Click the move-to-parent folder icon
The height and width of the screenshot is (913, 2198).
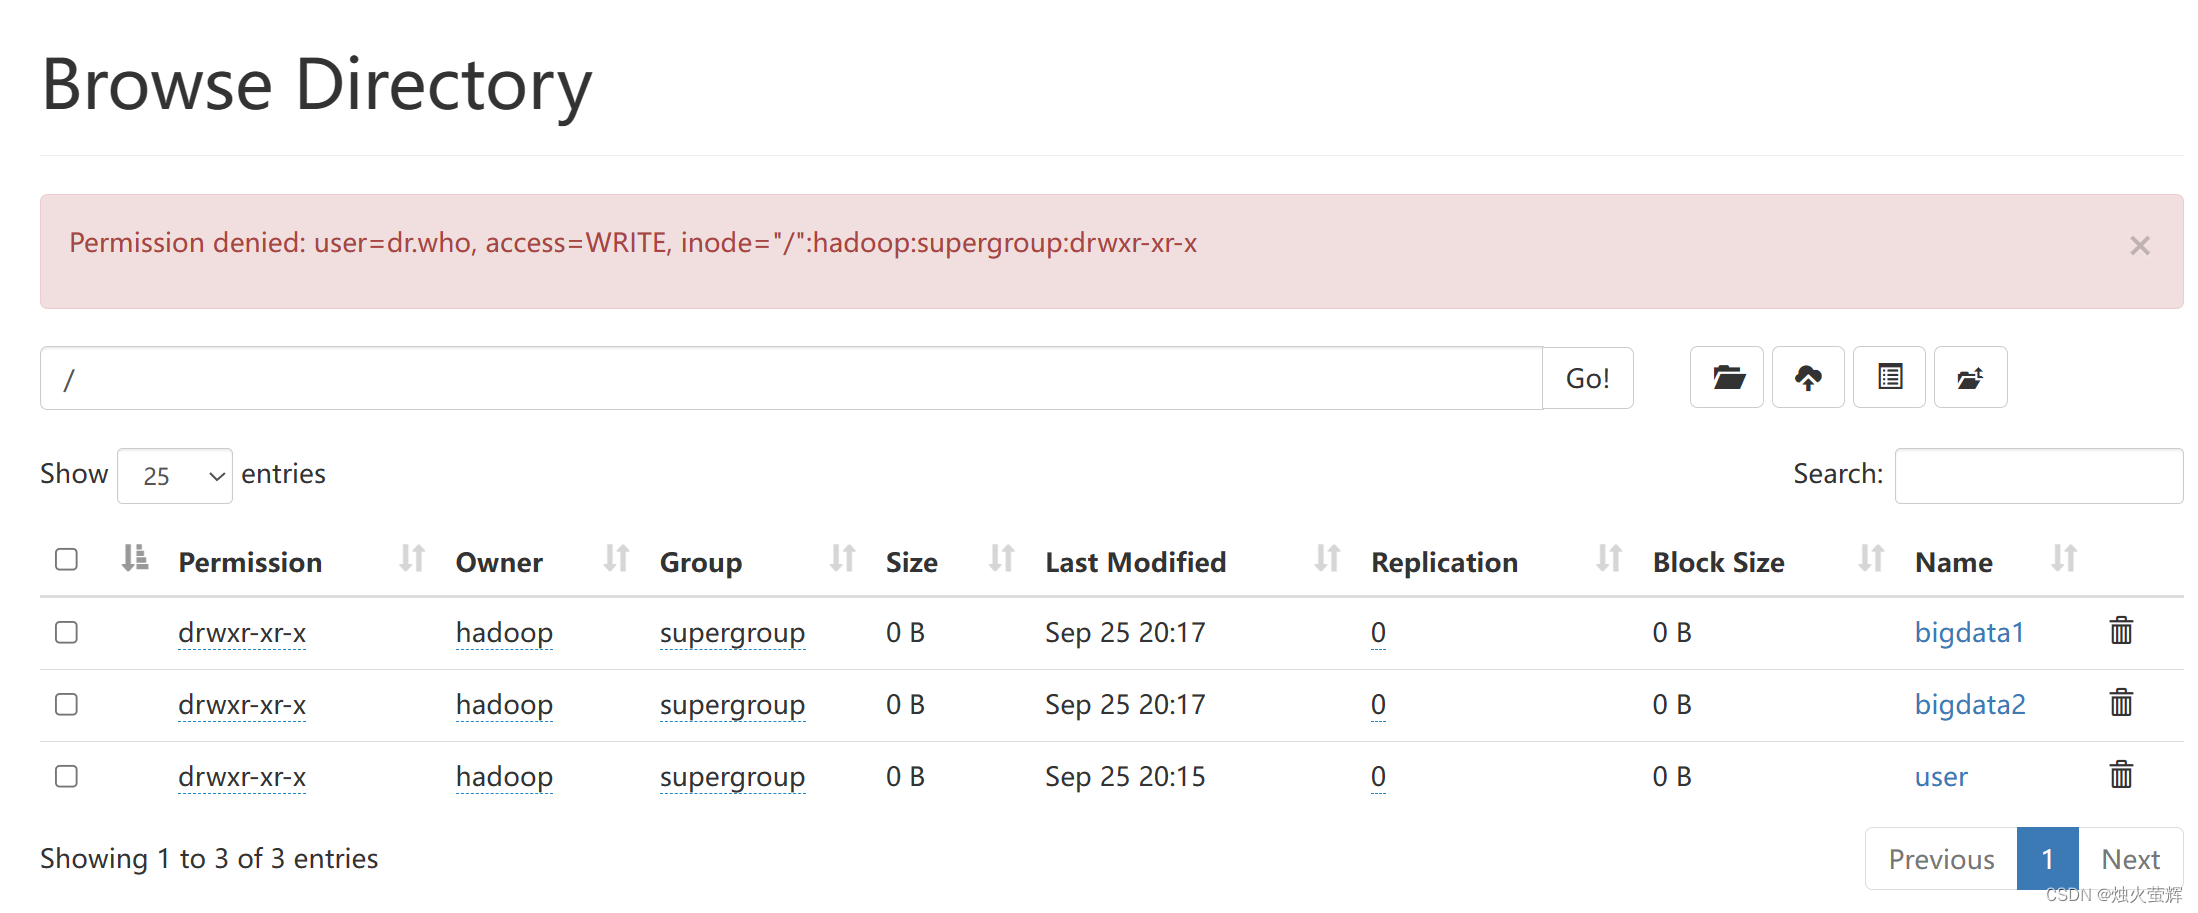coord(1970,377)
